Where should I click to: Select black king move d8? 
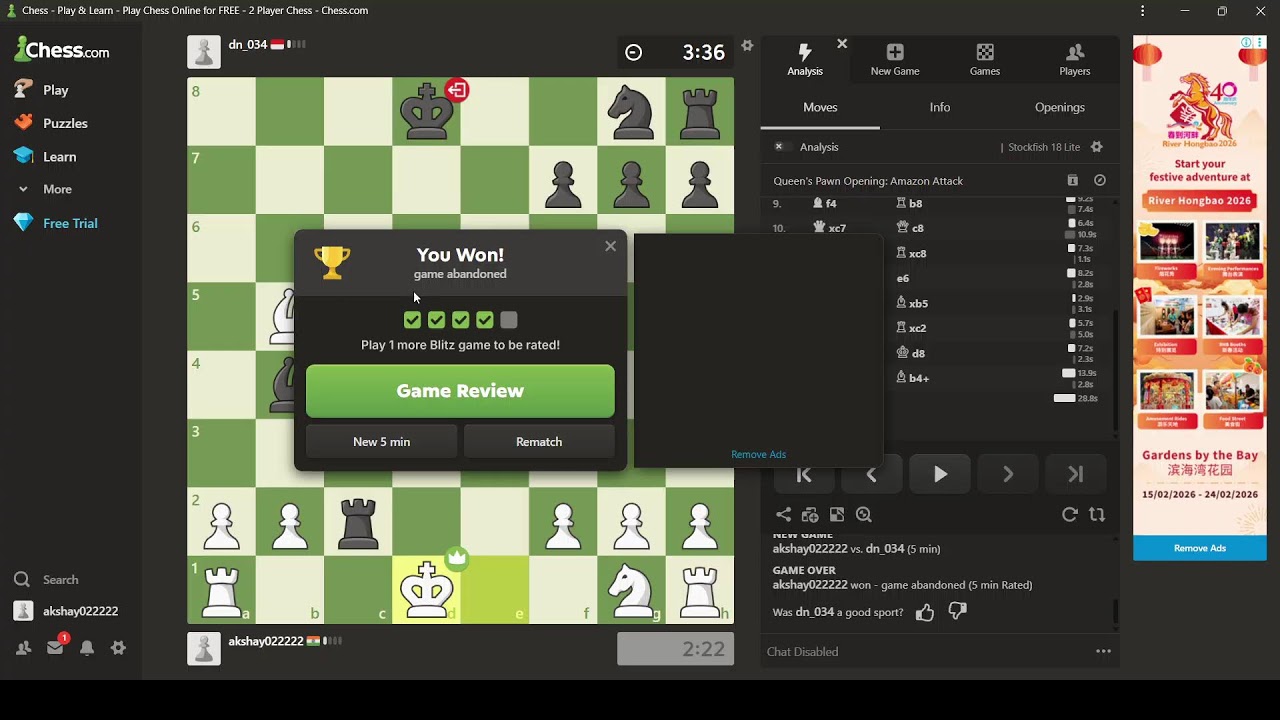click(911, 353)
